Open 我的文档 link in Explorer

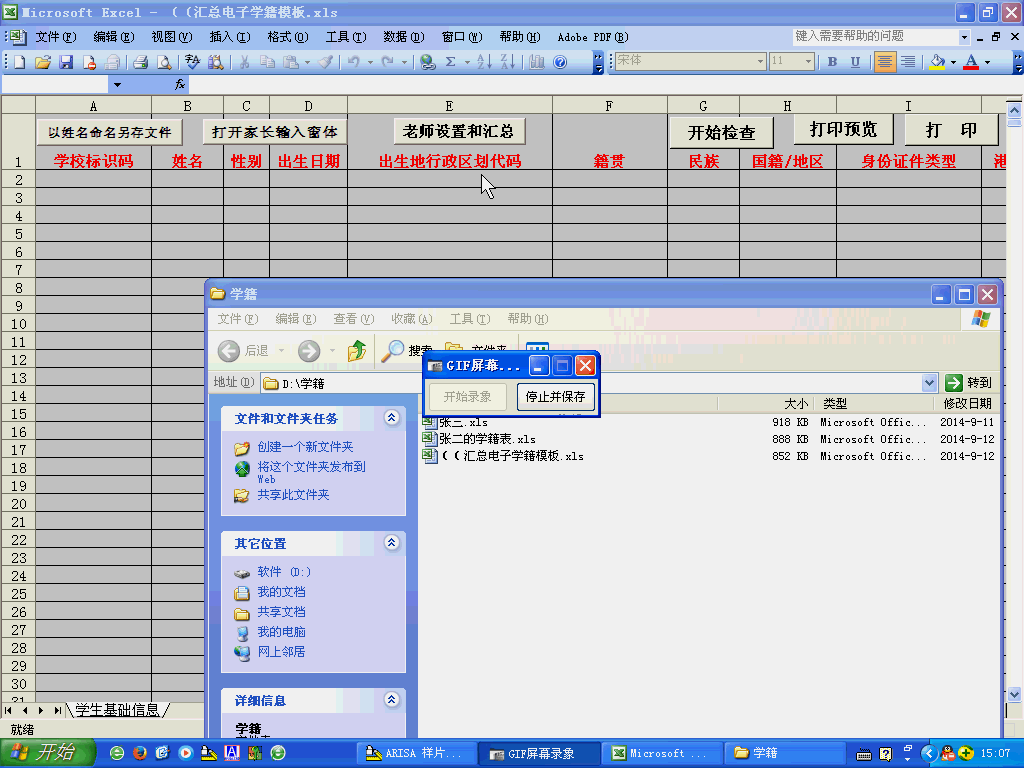281,592
